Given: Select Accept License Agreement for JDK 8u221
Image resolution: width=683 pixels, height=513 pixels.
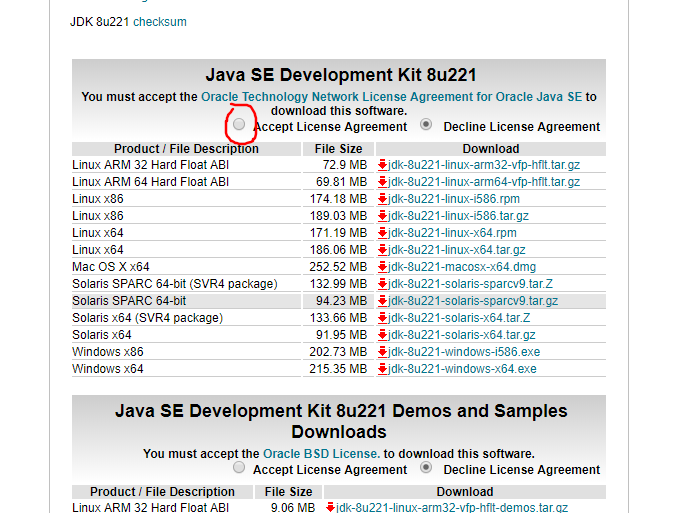Looking at the screenshot, I should click(x=239, y=125).
